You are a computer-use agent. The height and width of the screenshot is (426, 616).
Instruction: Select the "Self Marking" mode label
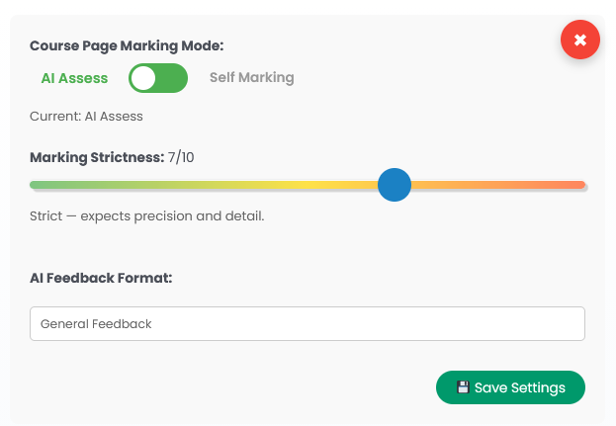pos(252,78)
